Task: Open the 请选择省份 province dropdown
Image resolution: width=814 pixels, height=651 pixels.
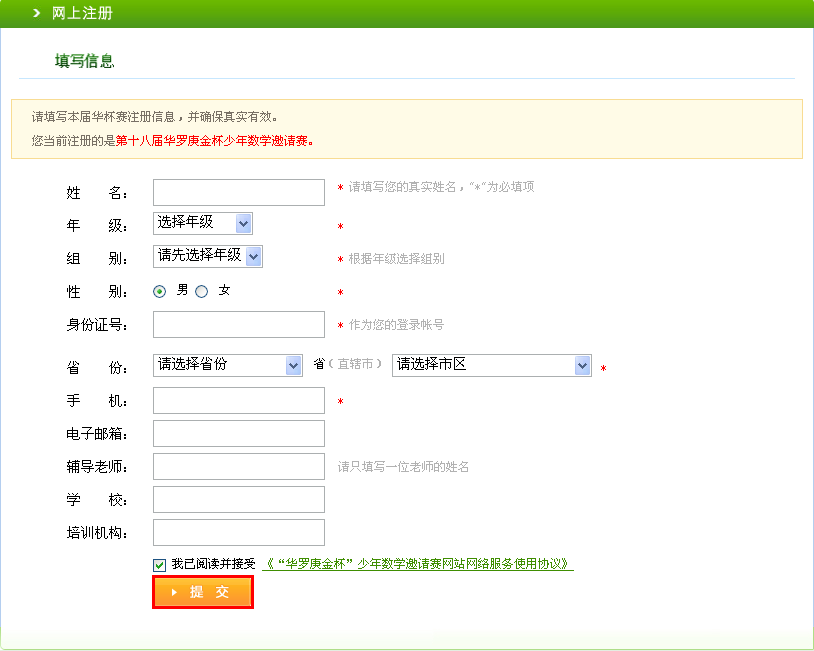Action: (x=227, y=365)
